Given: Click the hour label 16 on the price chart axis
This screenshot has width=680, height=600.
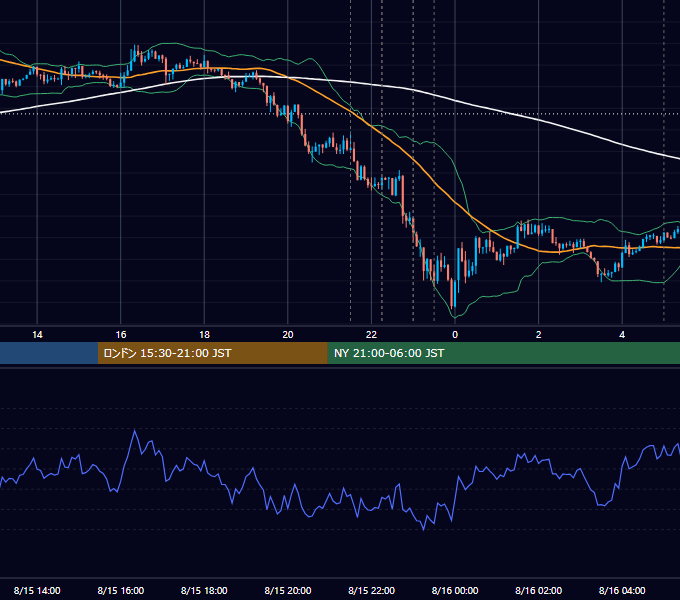Looking at the screenshot, I should (x=121, y=335).
